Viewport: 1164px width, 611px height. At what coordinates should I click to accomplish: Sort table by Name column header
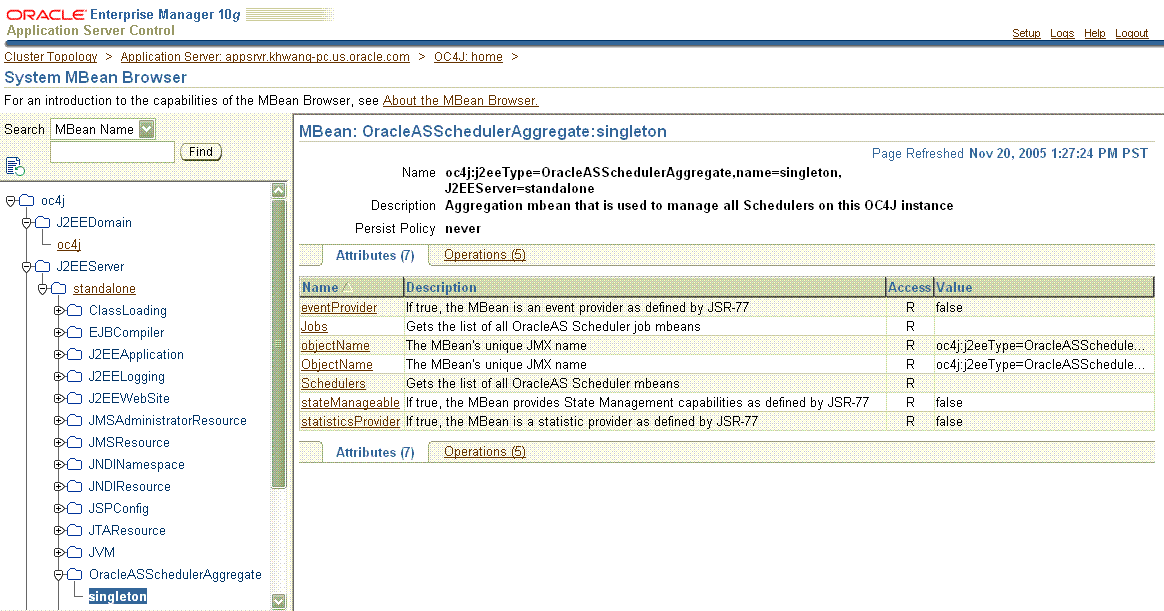(x=319, y=287)
